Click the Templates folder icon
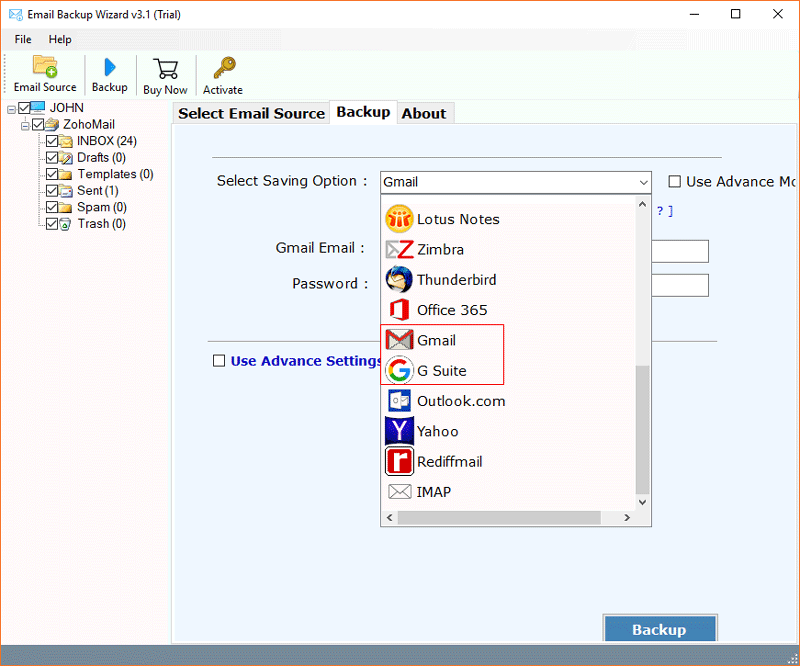800x666 pixels. [65, 174]
